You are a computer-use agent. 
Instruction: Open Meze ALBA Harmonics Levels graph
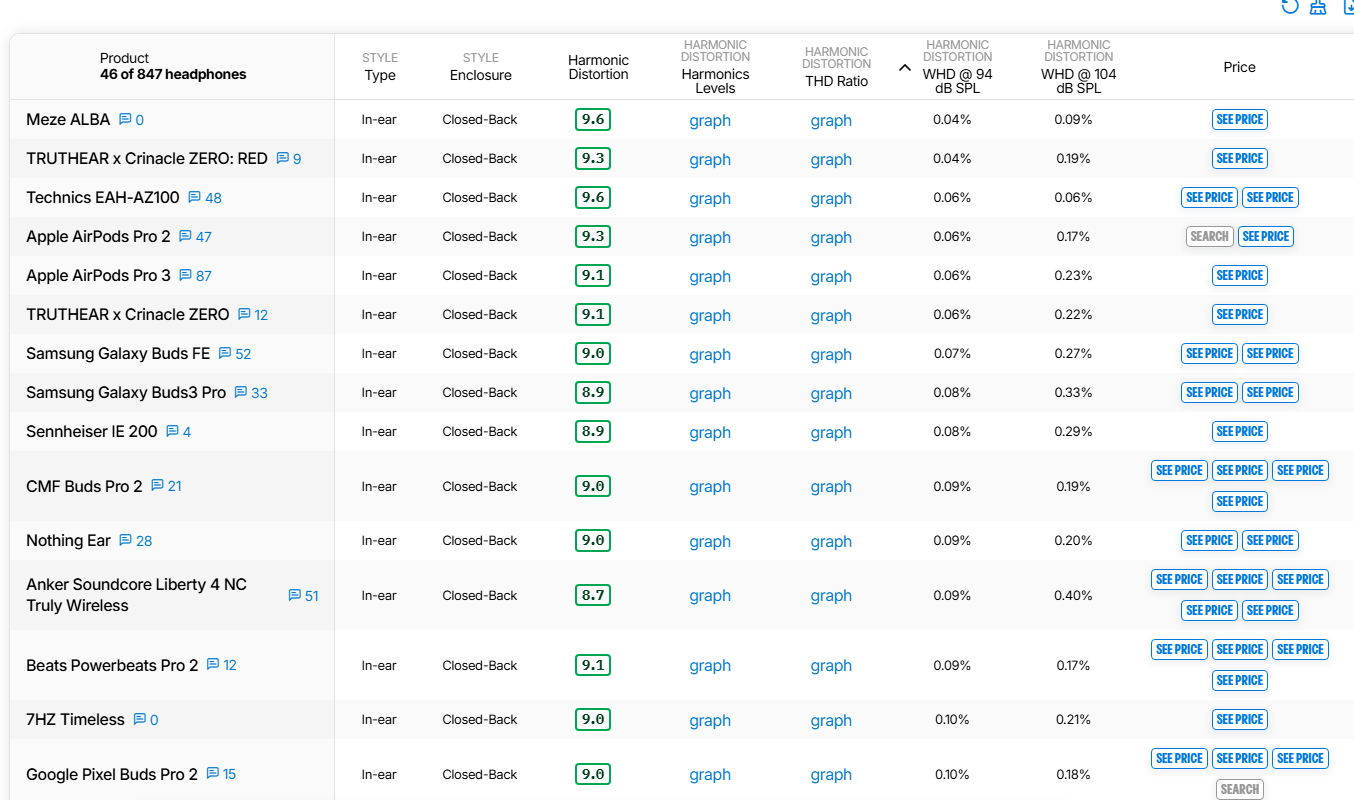click(710, 121)
